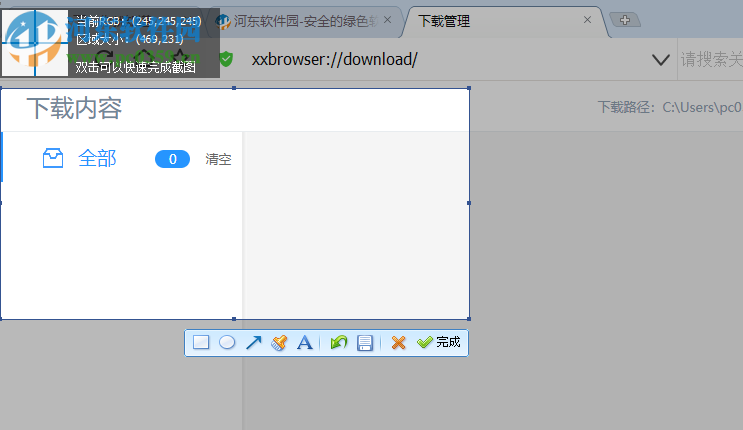The image size is (743, 430).
Task: Click the 请搜索 search box
Action: click(x=711, y=60)
